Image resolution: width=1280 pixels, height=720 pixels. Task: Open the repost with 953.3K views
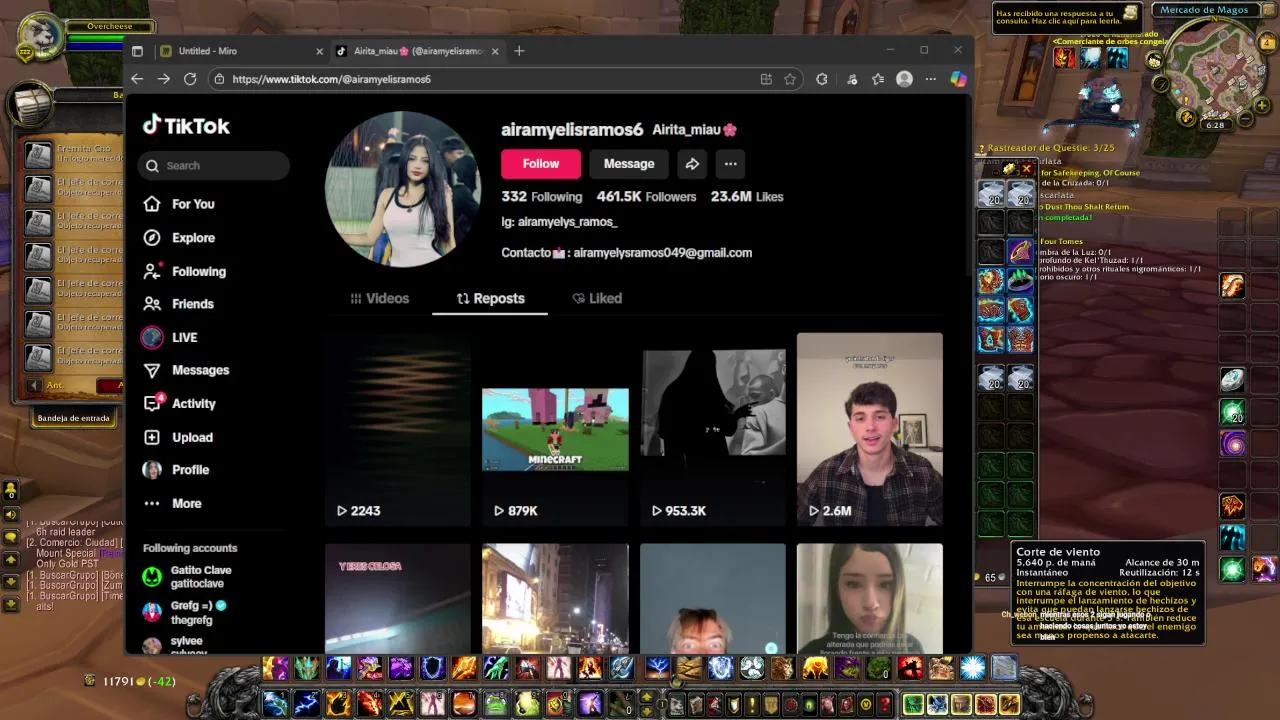click(713, 429)
